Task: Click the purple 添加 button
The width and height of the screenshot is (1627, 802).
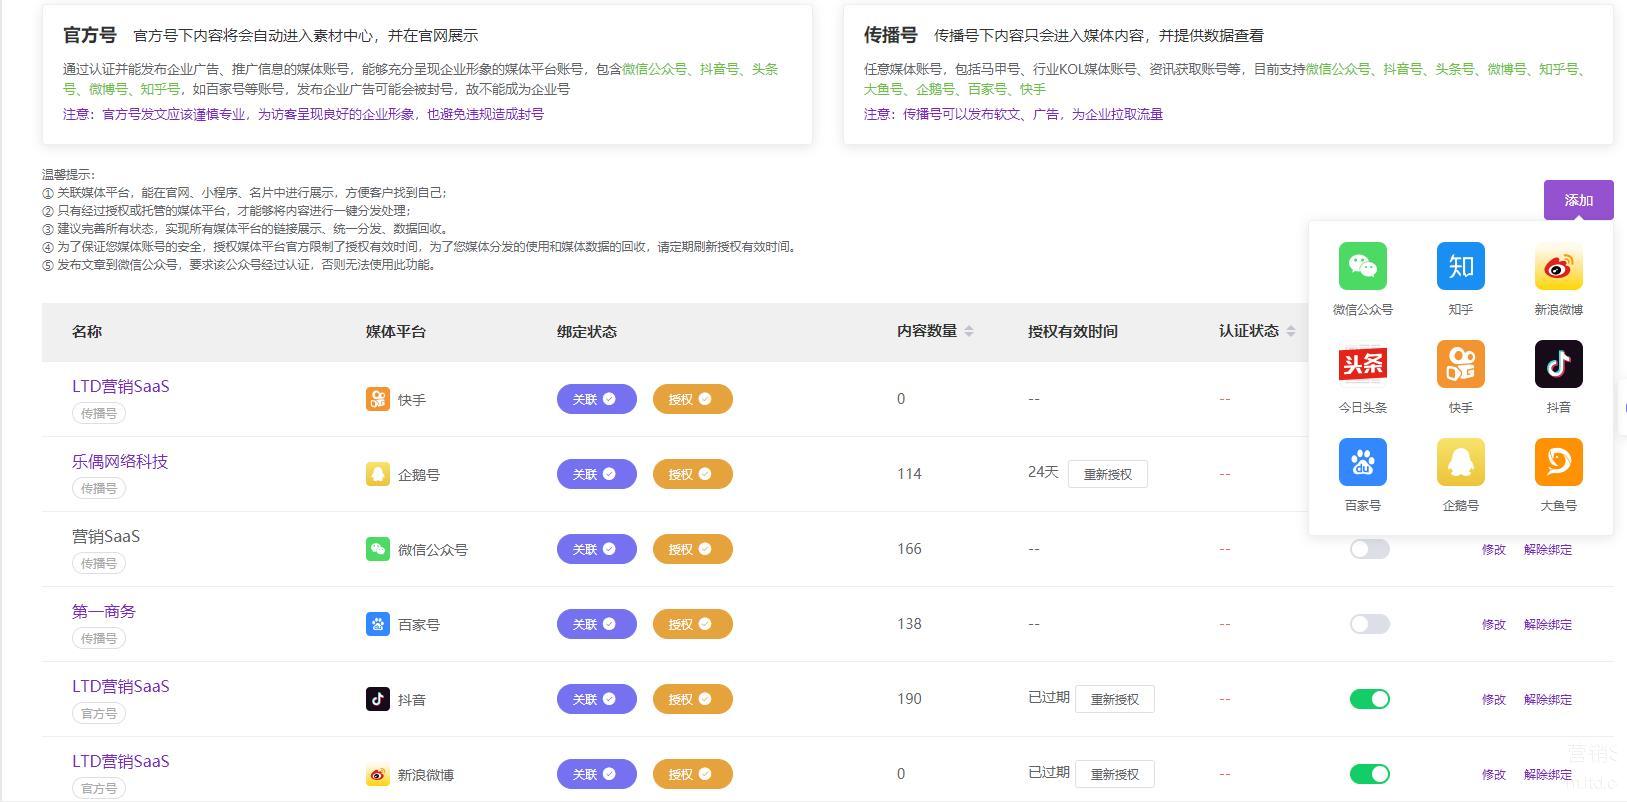Action: pos(1578,200)
